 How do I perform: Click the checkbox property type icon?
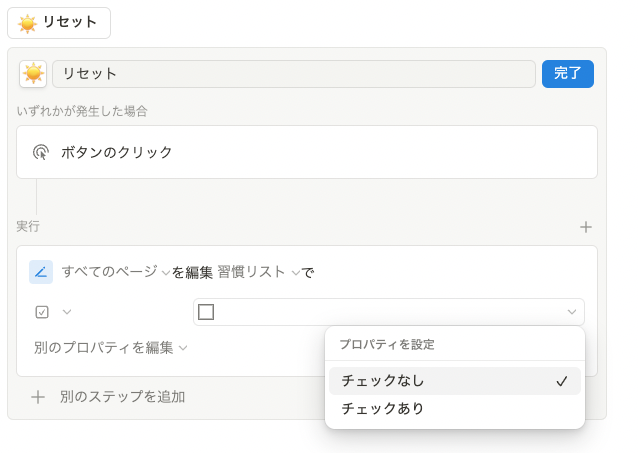click(x=42, y=312)
